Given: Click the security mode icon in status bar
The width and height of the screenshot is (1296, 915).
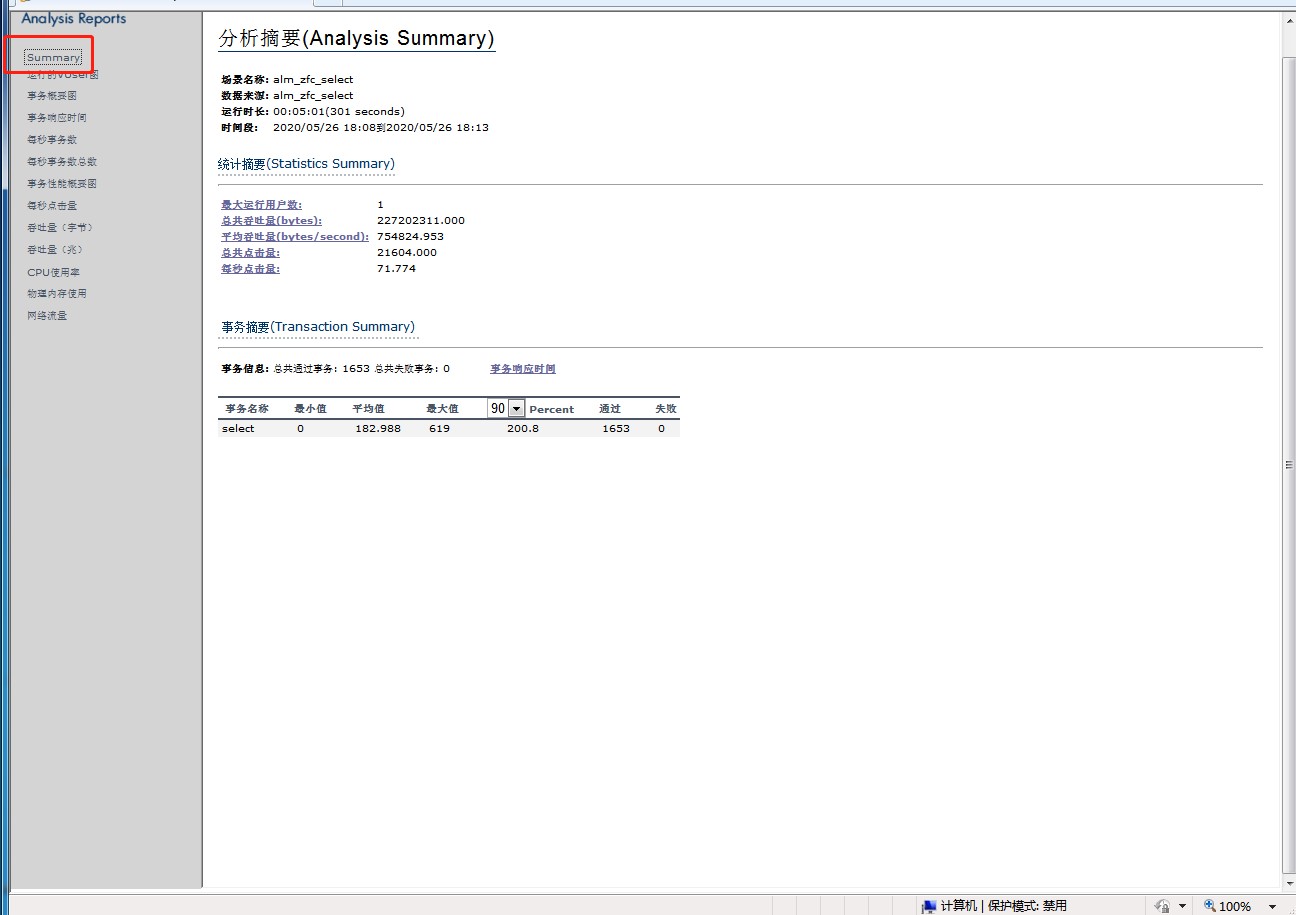Looking at the screenshot, I should coord(1162,906).
